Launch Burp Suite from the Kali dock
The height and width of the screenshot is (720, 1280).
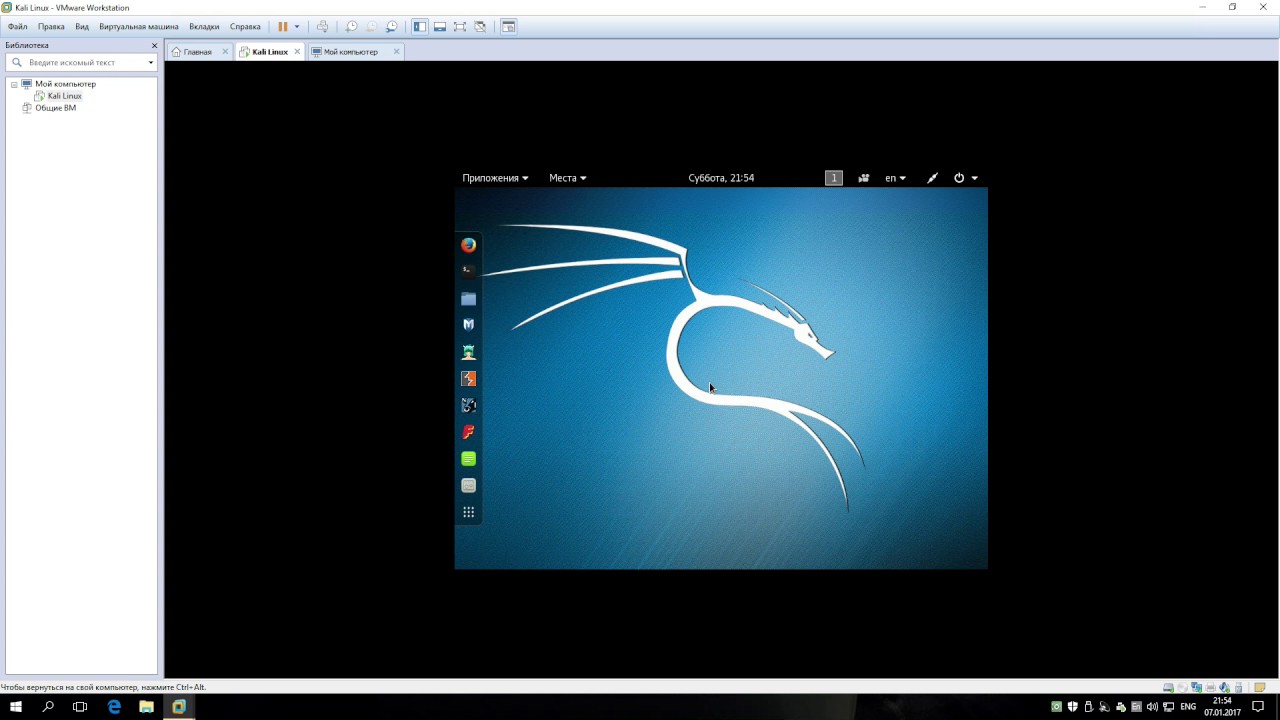coord(468,379)
